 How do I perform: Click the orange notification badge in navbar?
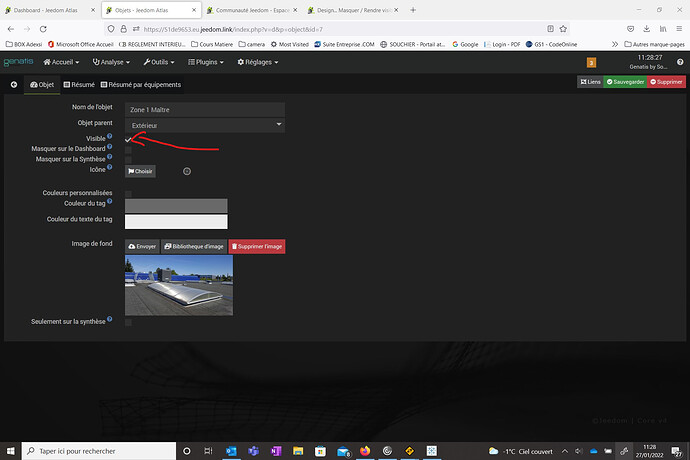(x=591, y=63)
